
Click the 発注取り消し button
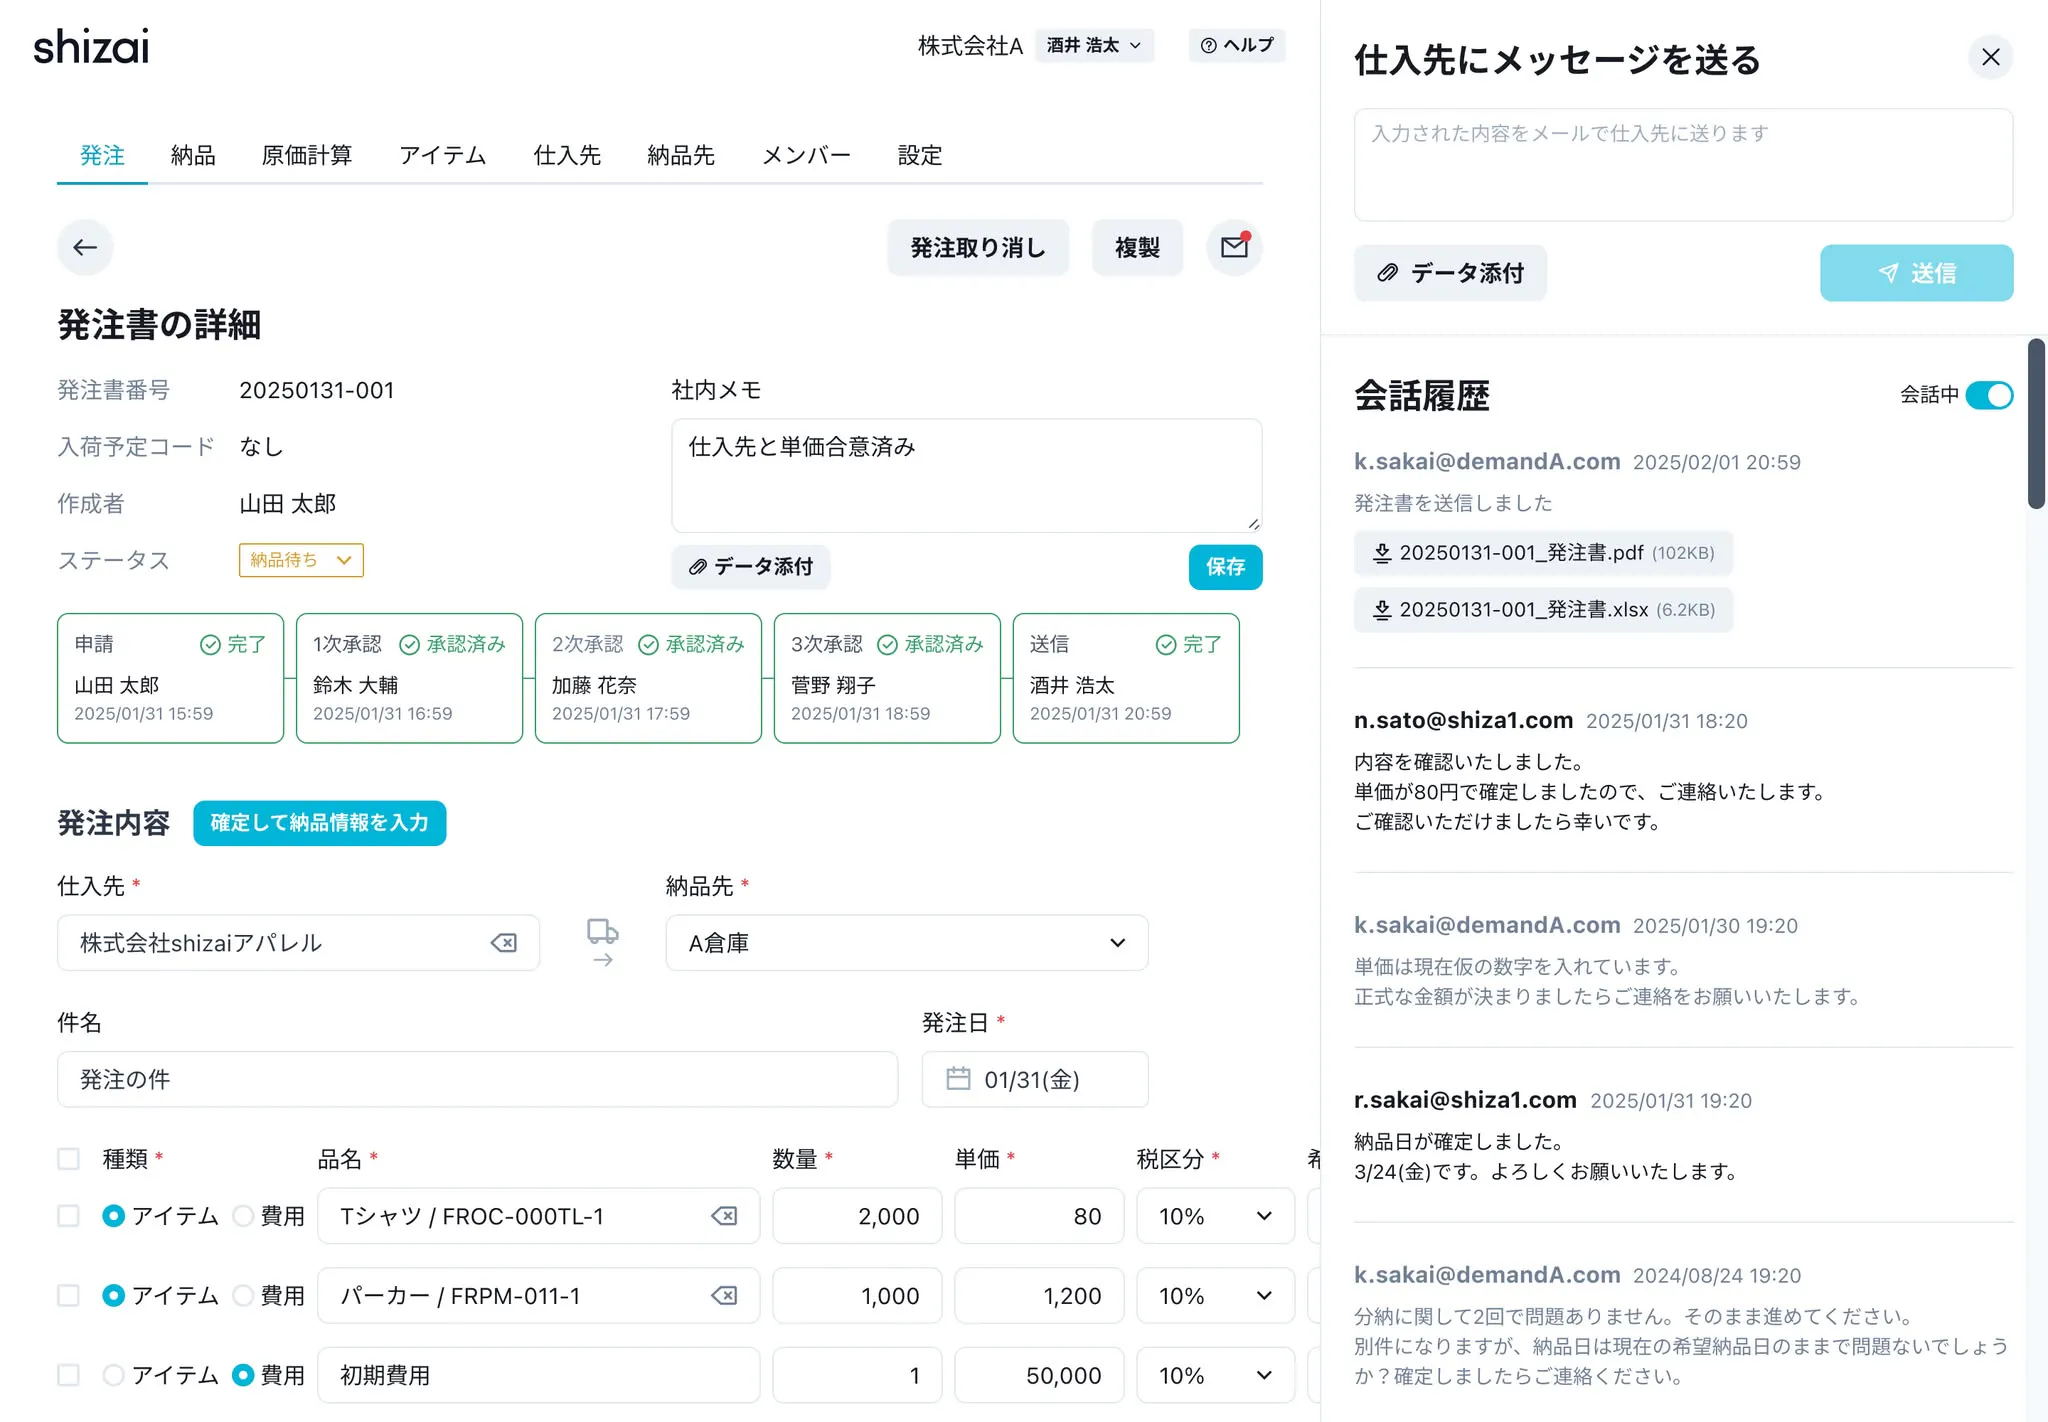click(977, 247)
